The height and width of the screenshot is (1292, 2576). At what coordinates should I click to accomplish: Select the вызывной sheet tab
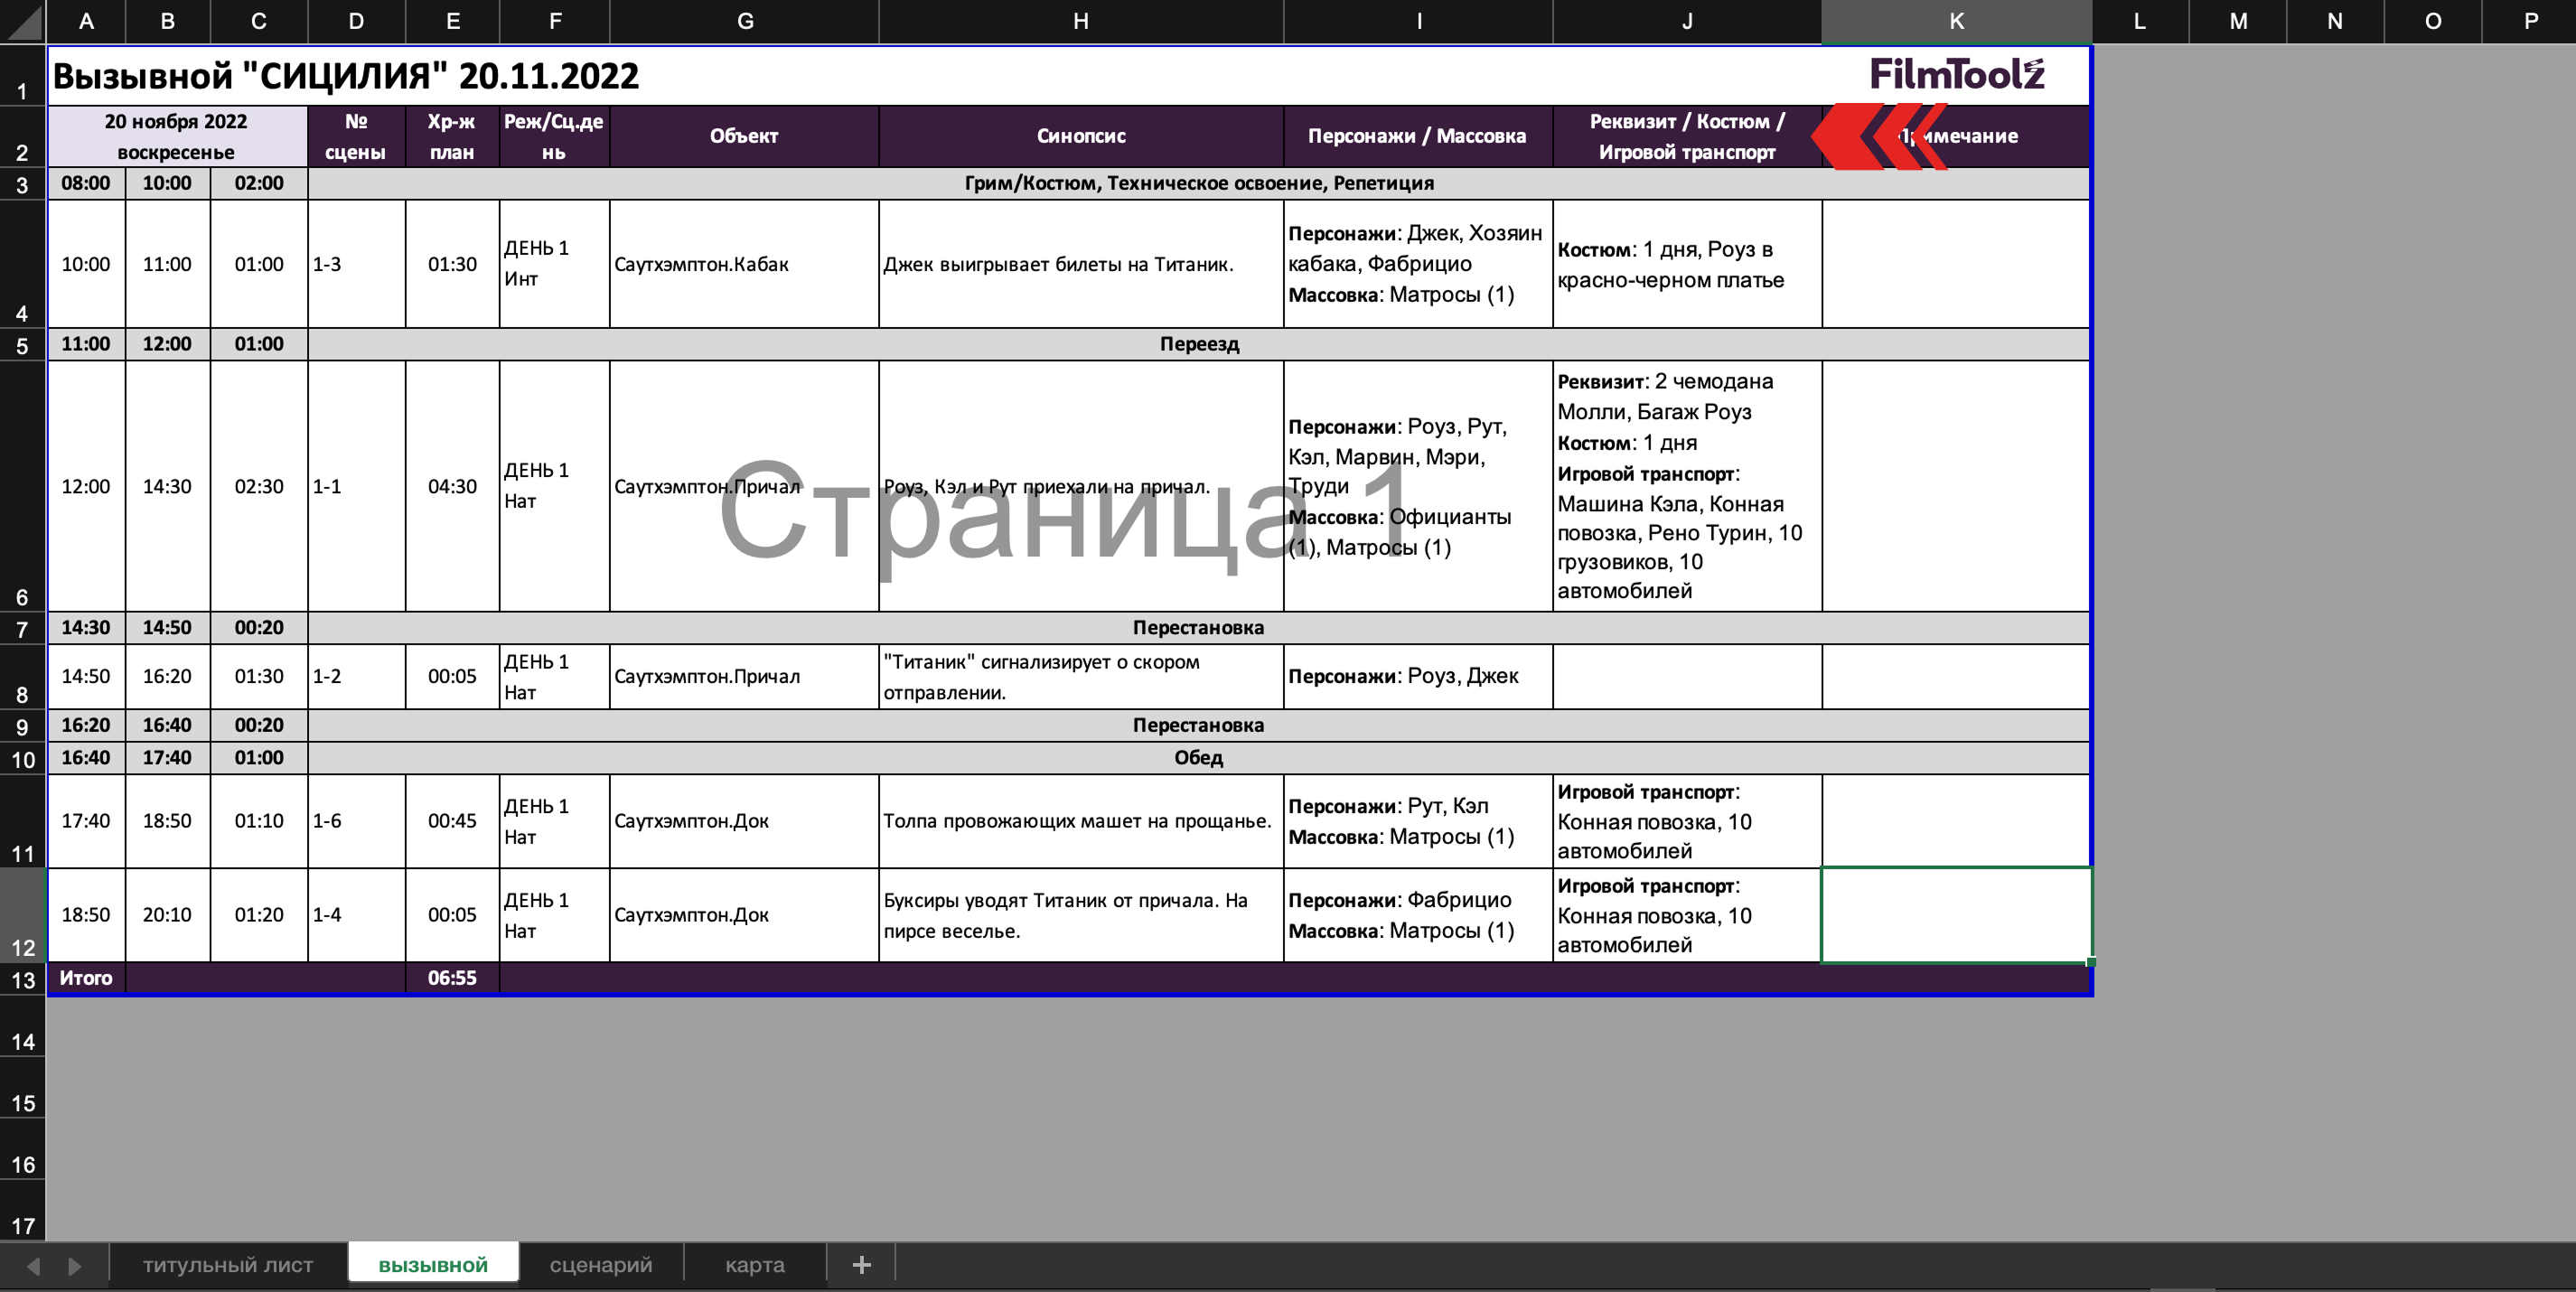433,1265
